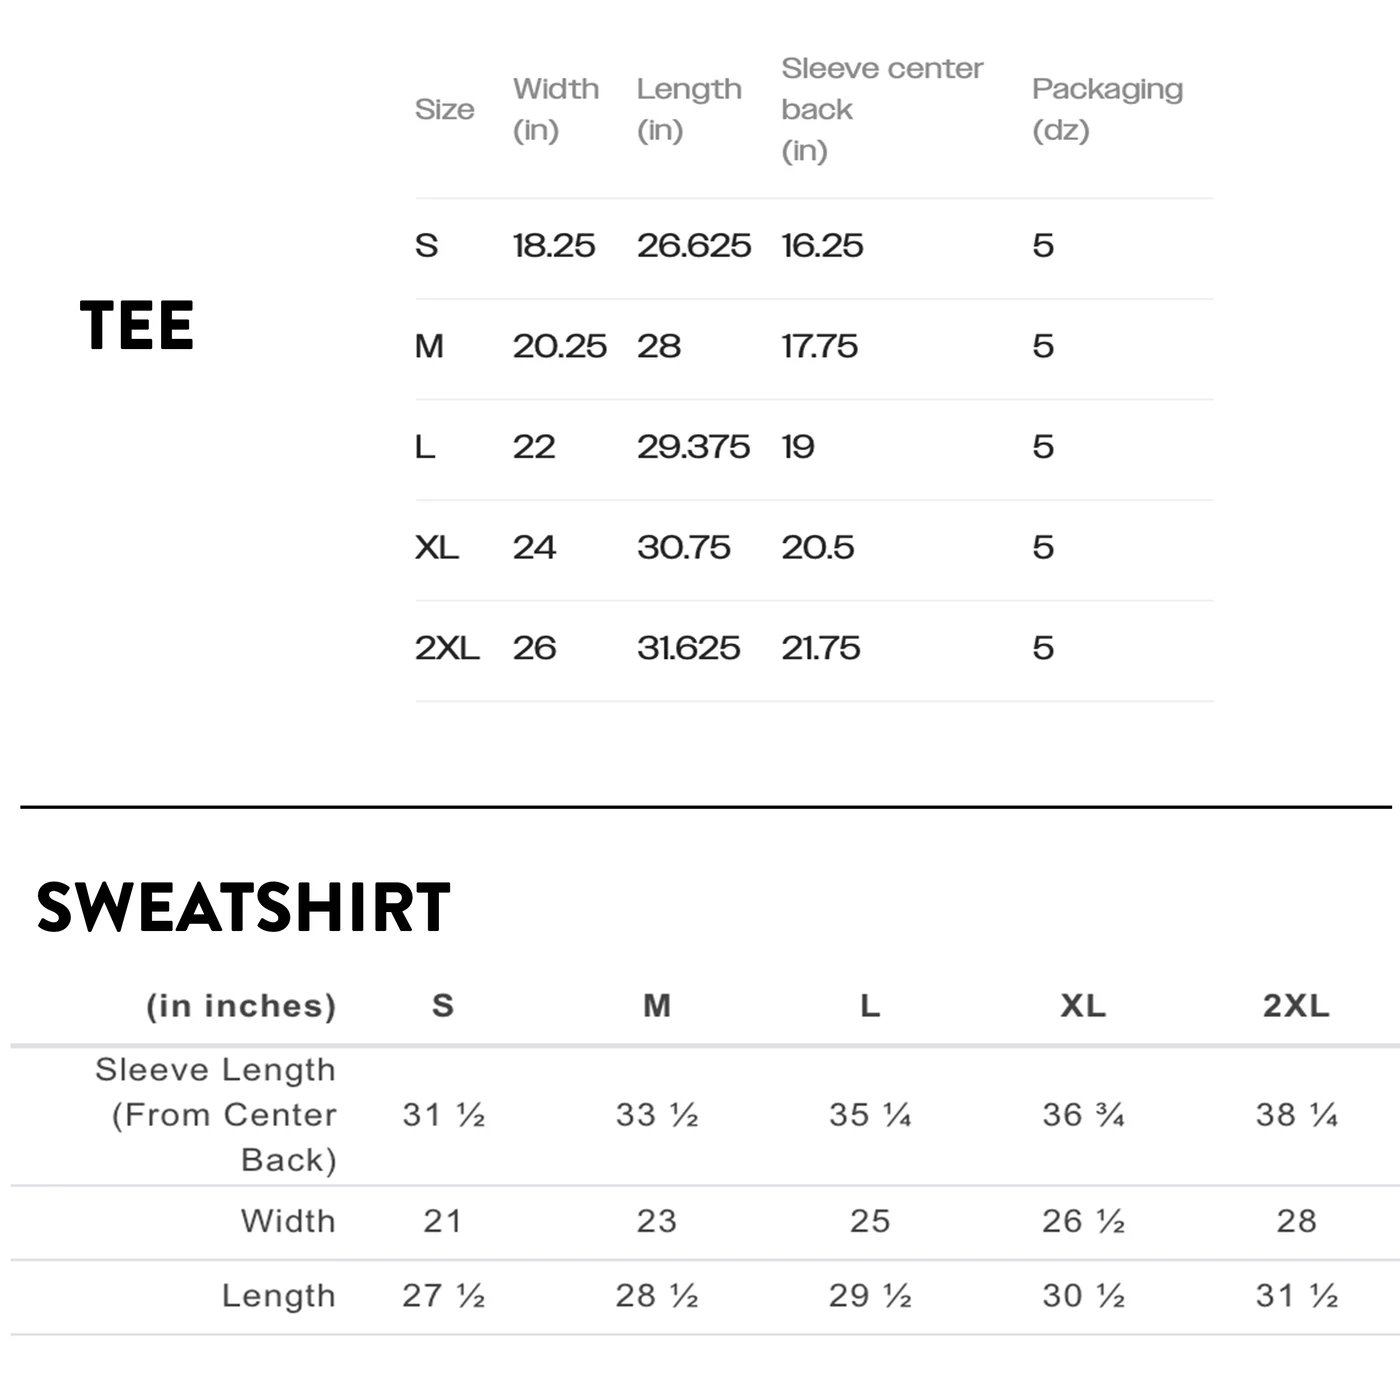Select the tee size S width 18.25

[x=553, y=246]
